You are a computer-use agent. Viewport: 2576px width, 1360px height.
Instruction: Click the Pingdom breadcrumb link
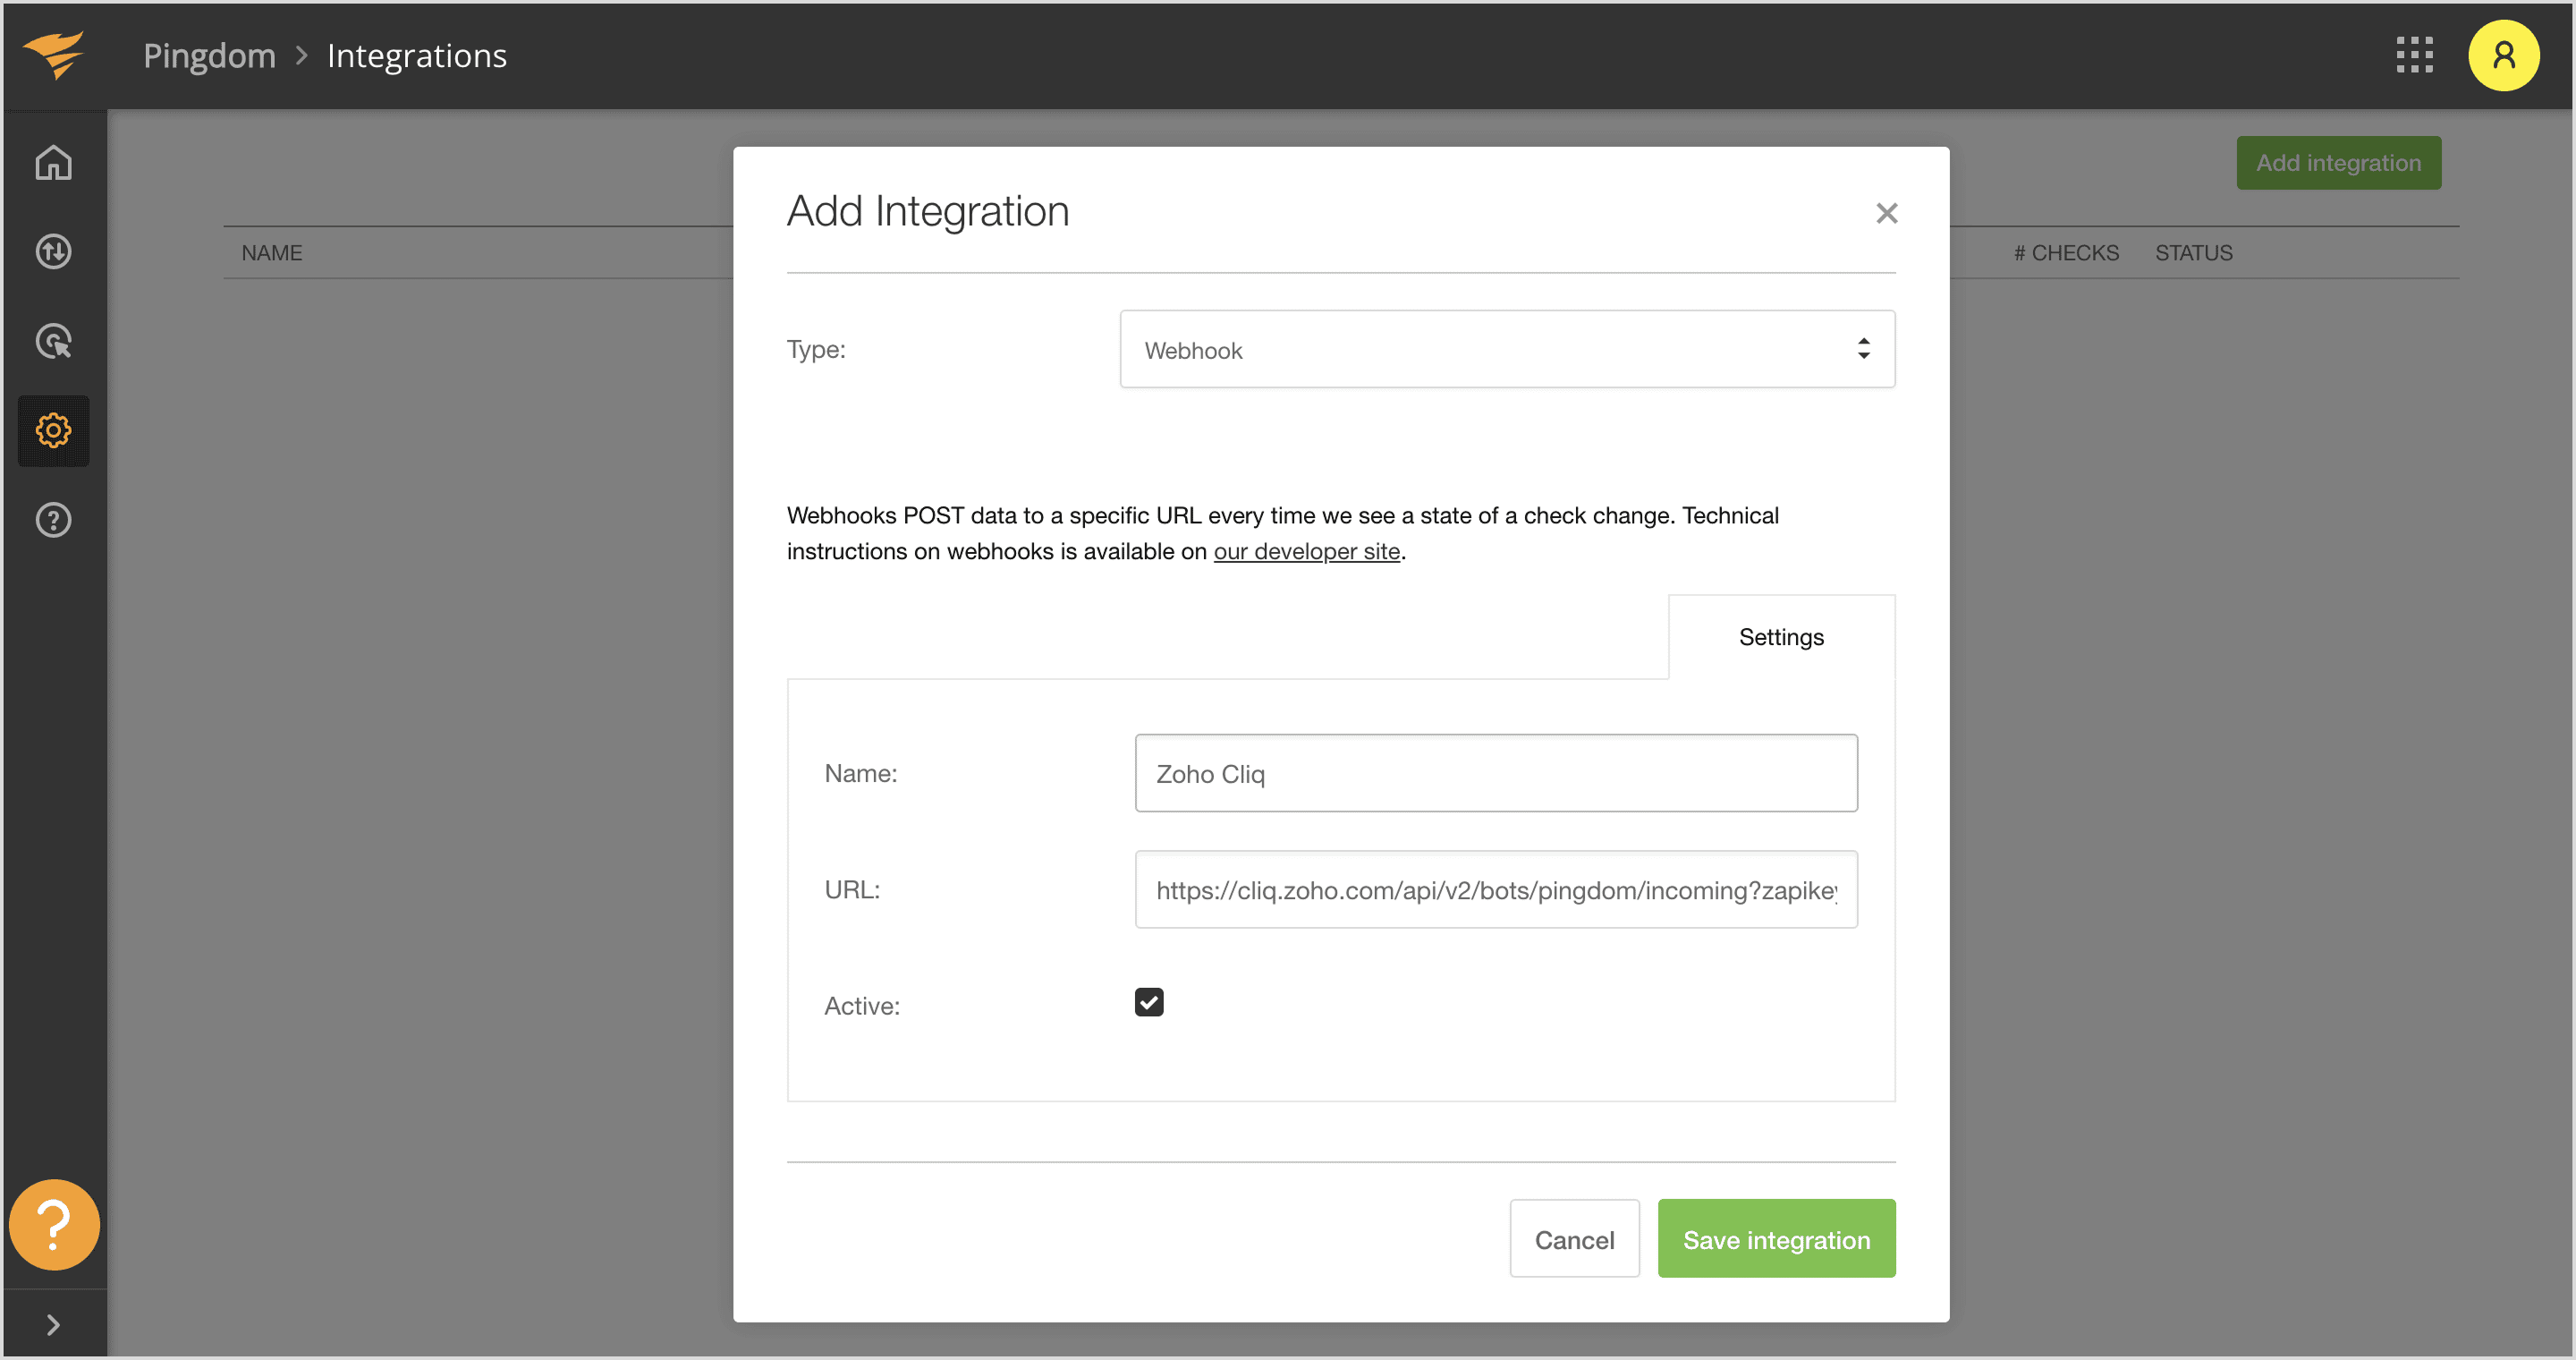click(209, 55)
